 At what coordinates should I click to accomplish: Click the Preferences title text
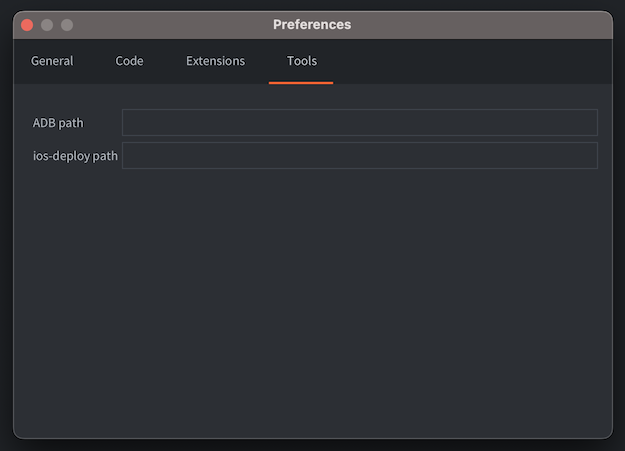click(312, 25)
